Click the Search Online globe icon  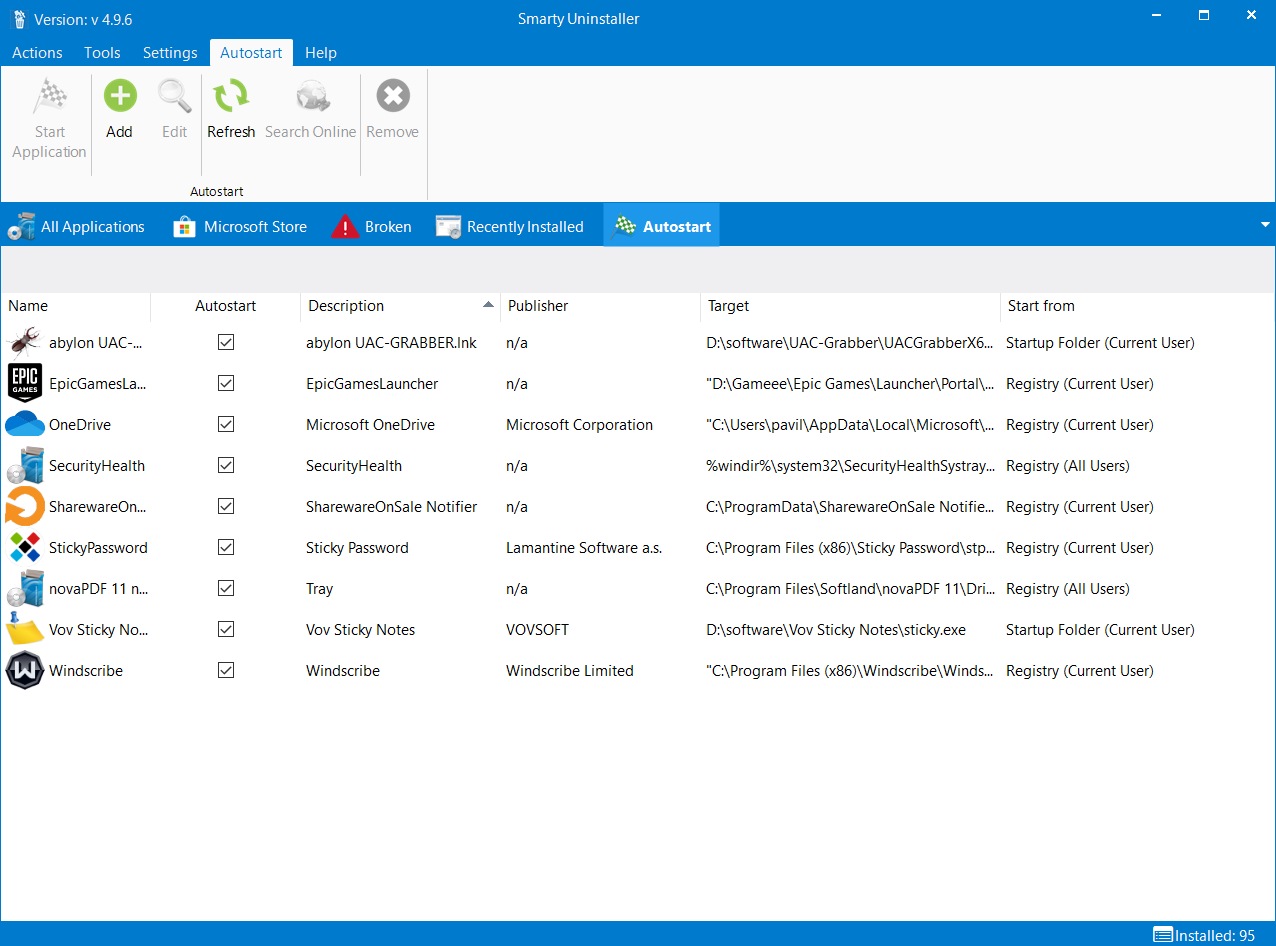pyautogui.click(x=311, y=96)
